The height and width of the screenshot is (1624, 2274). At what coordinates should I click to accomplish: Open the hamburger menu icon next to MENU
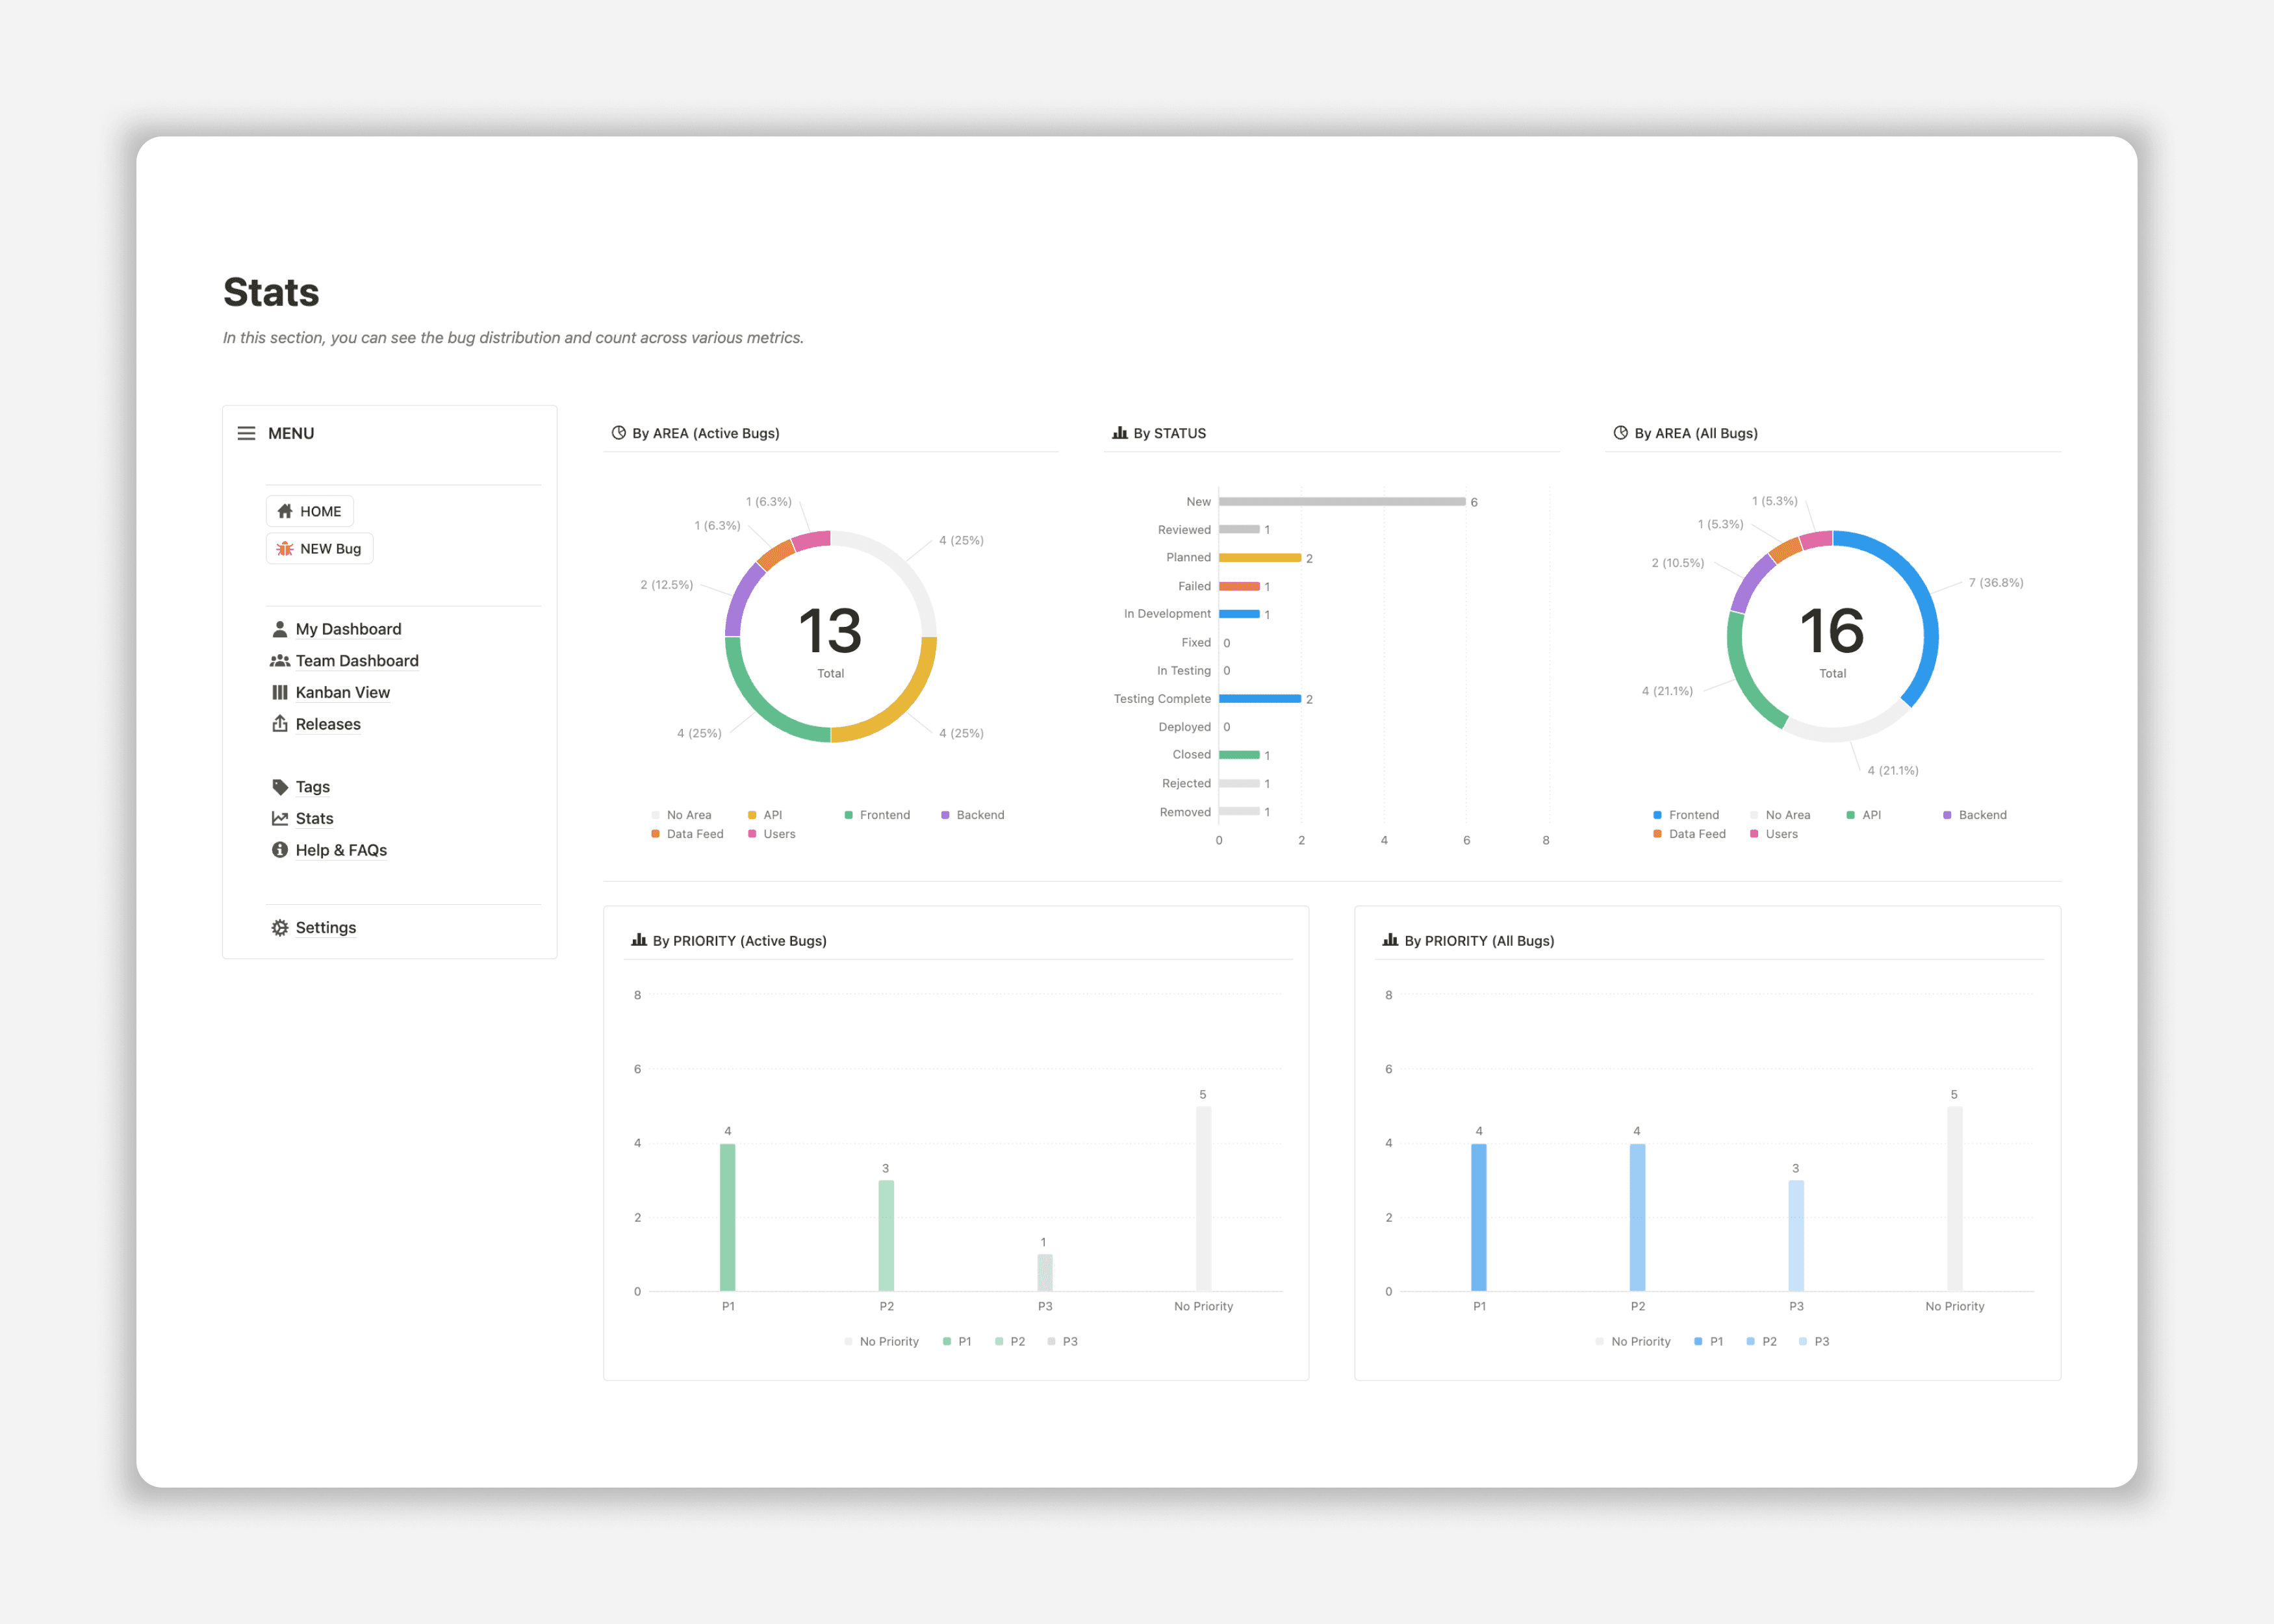tap(246, 432)
